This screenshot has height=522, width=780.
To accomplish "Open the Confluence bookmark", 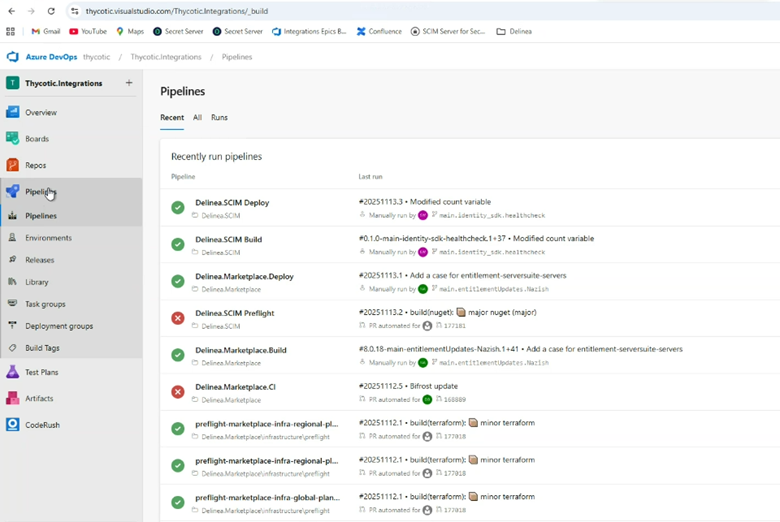I will [x=379, y=31].
